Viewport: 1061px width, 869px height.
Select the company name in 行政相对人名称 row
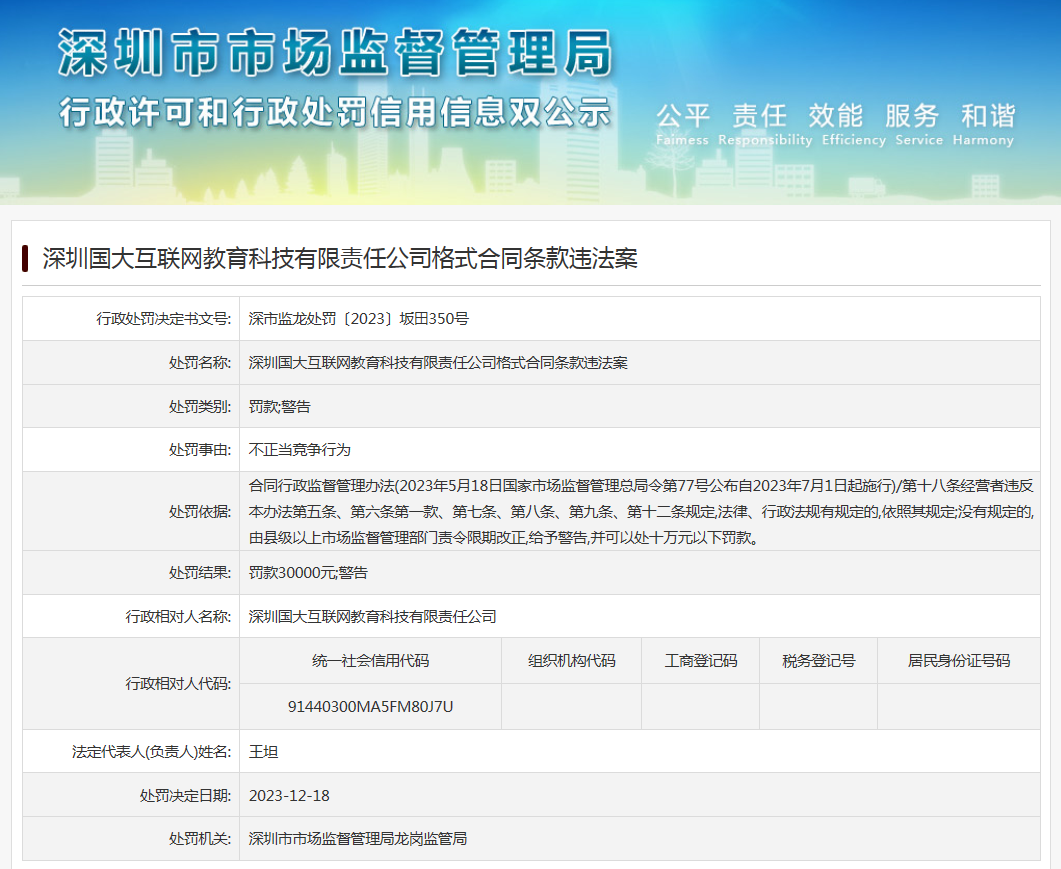(373, 617)
